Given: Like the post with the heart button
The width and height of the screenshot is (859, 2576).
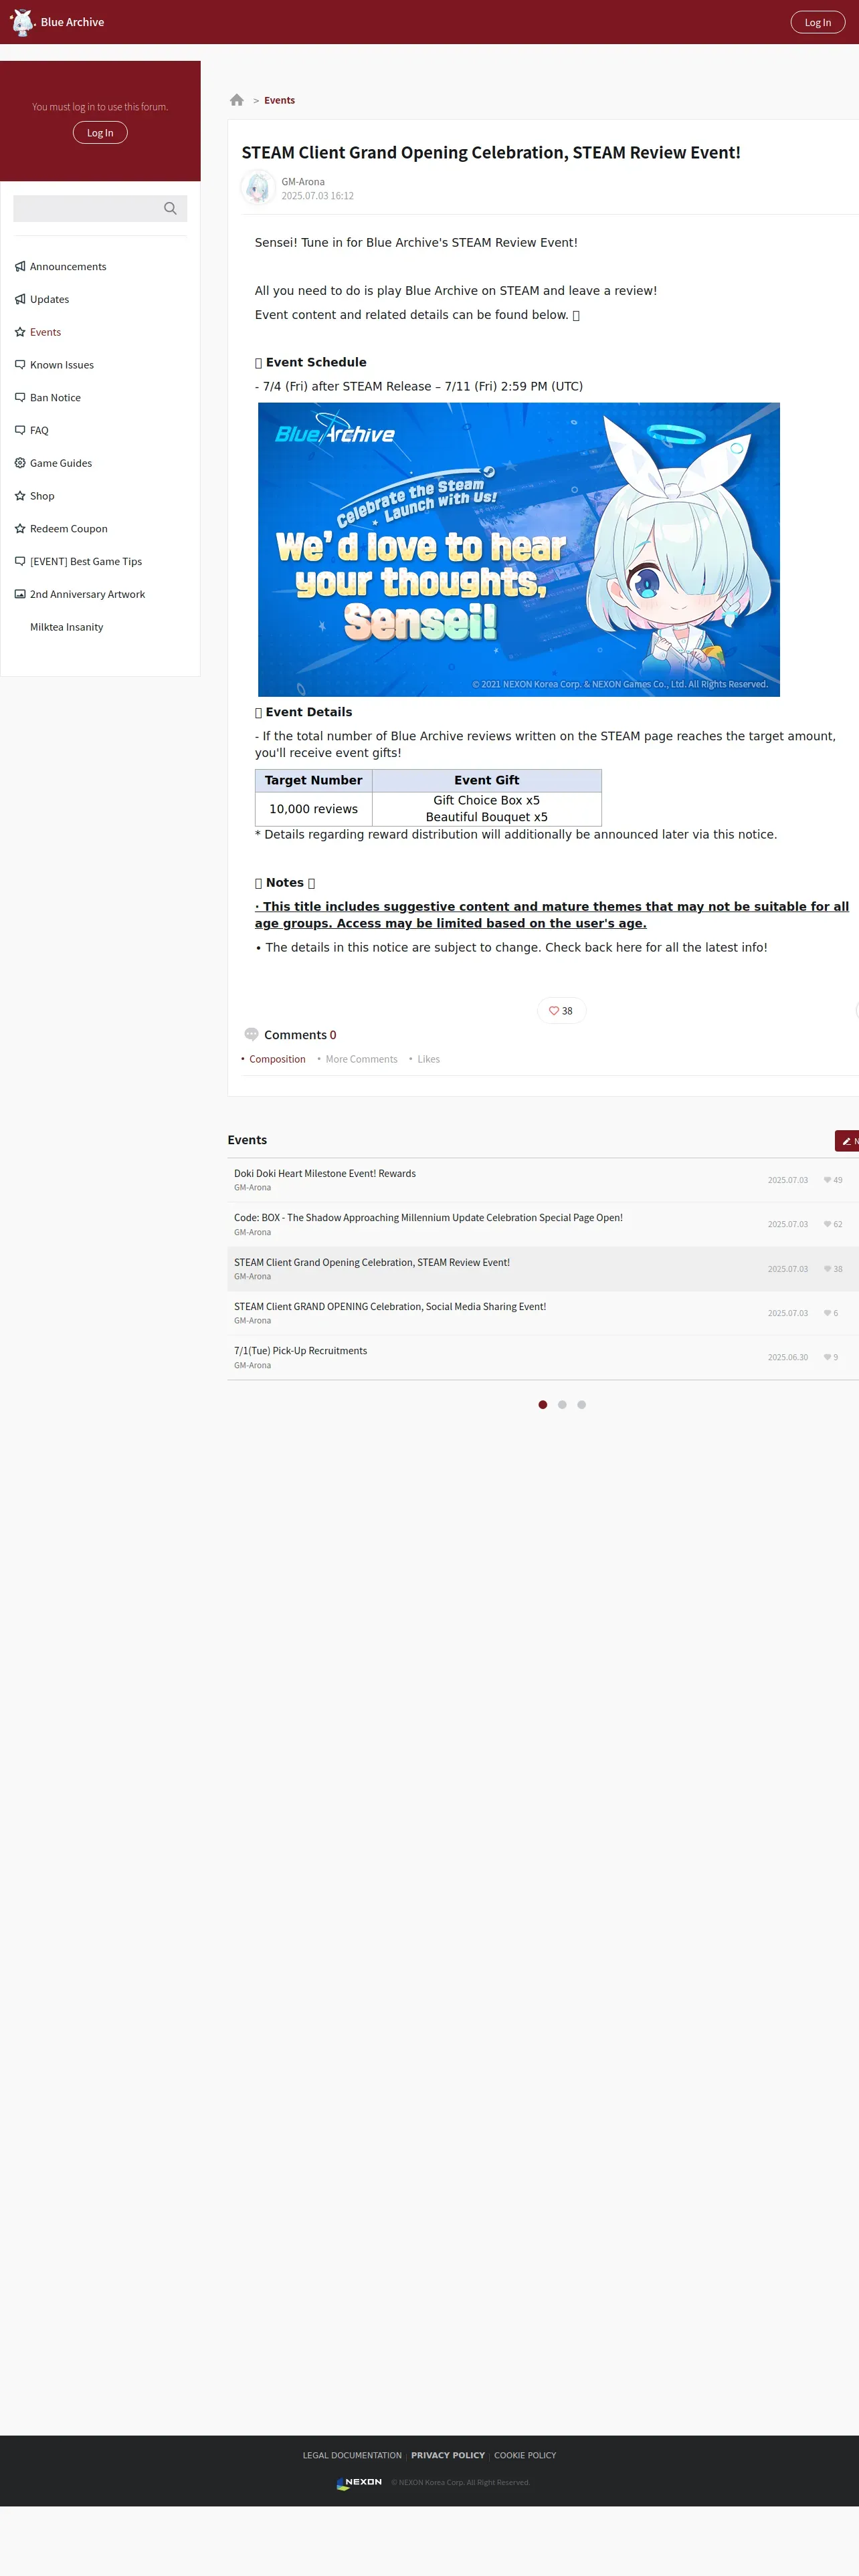Looking at the screenshot, I should [561, 1011].
